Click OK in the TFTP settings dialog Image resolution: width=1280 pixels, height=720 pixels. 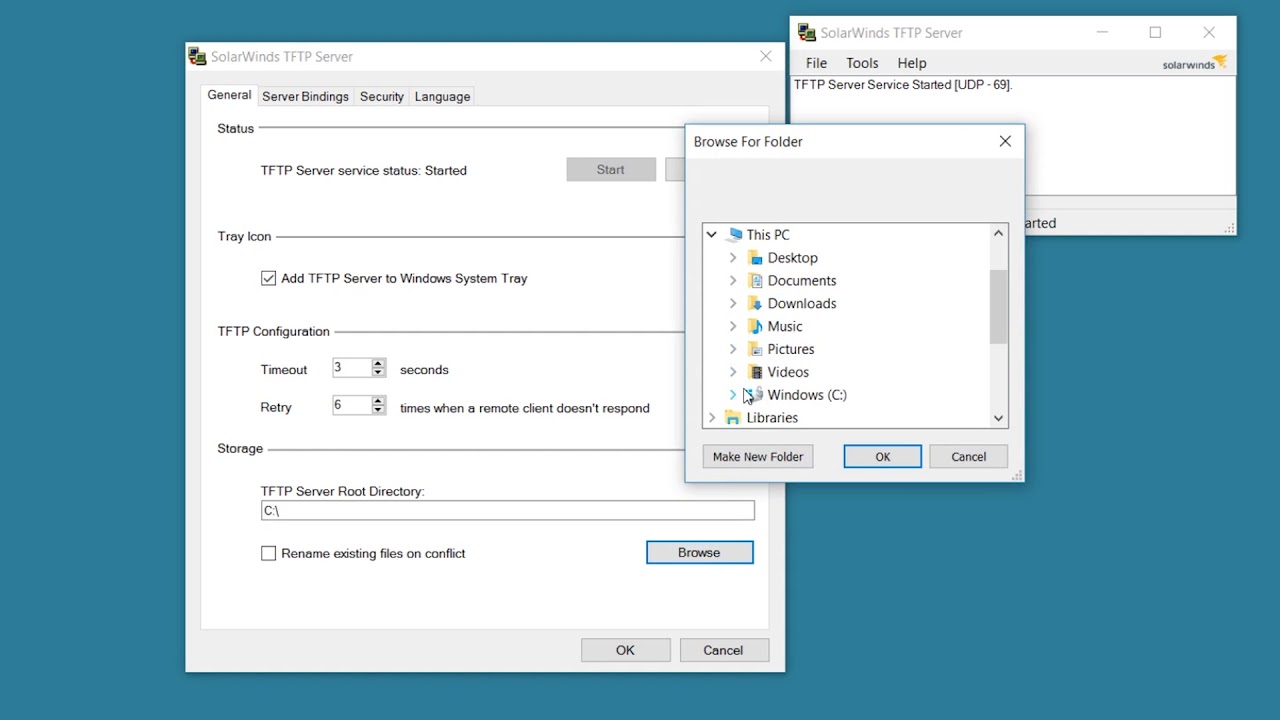click(x=625, y=650)
